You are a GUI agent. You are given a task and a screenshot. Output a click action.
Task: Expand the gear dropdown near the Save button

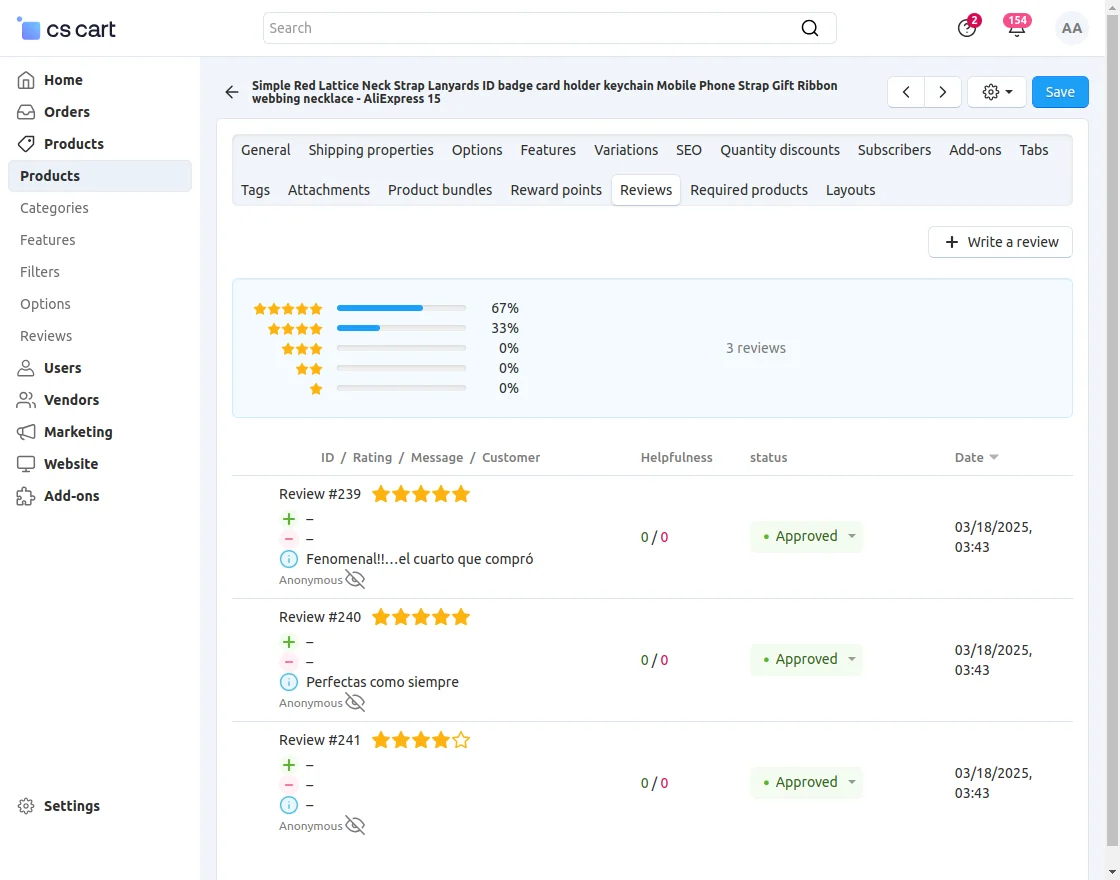996,91
